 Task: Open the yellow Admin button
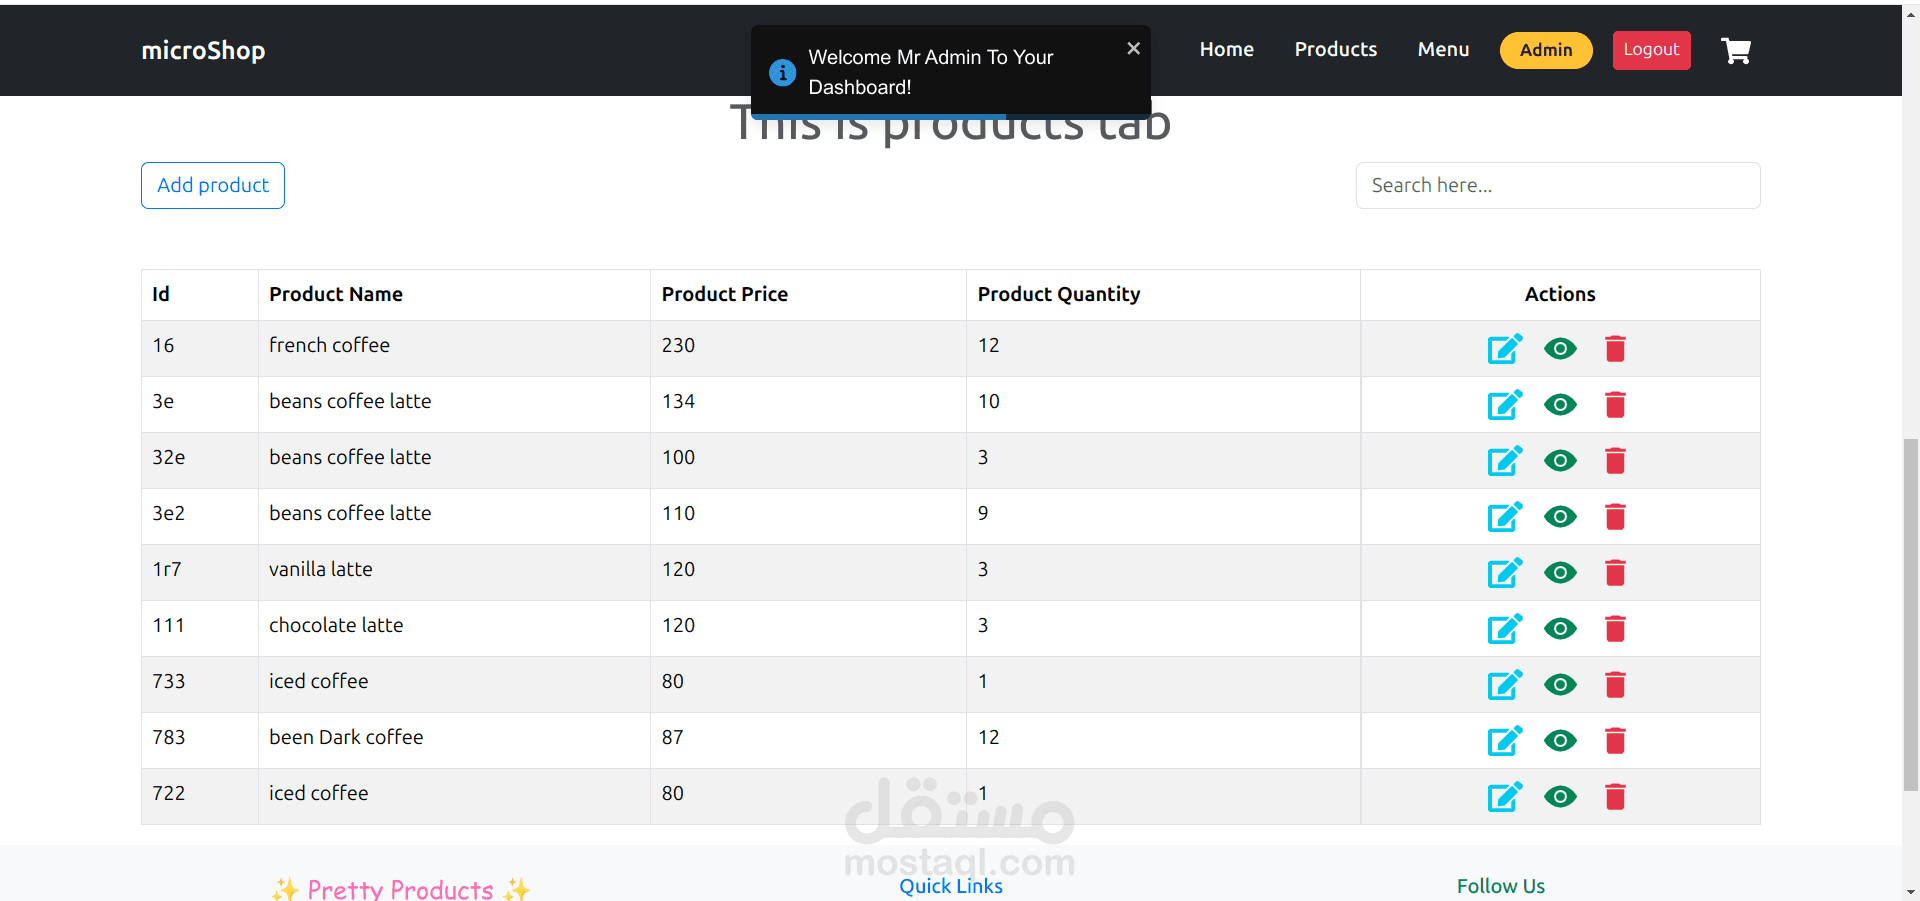pyautogui.click(x=1545, y=50)
